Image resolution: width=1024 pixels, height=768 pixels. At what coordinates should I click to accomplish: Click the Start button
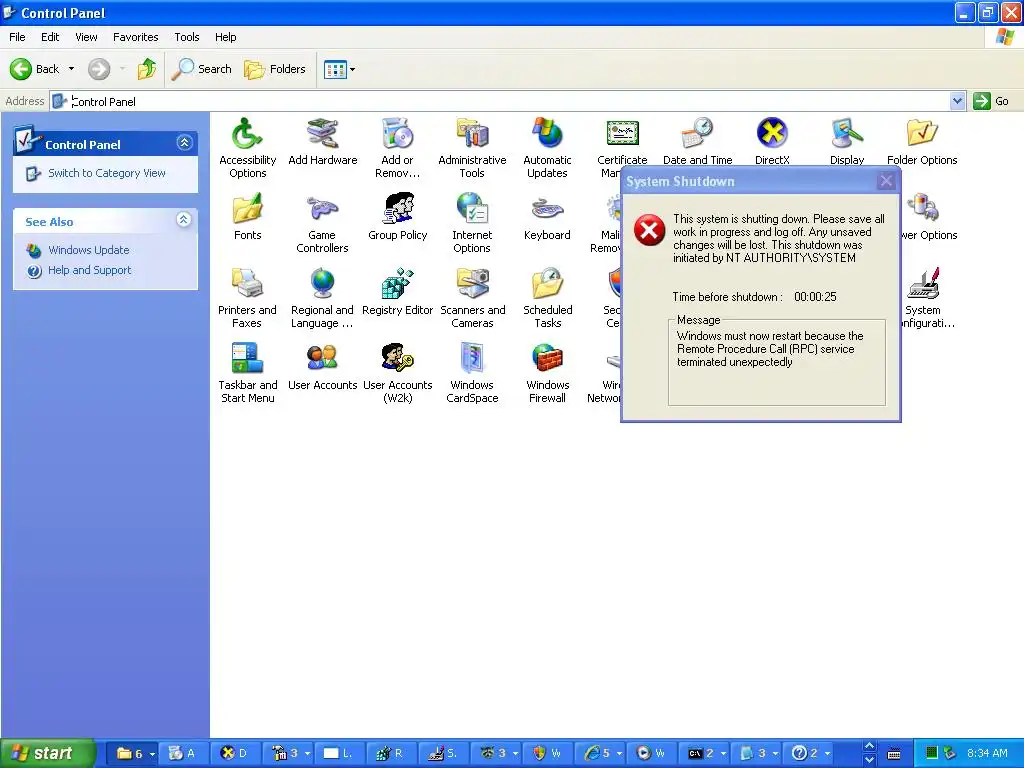coord(48,753)
